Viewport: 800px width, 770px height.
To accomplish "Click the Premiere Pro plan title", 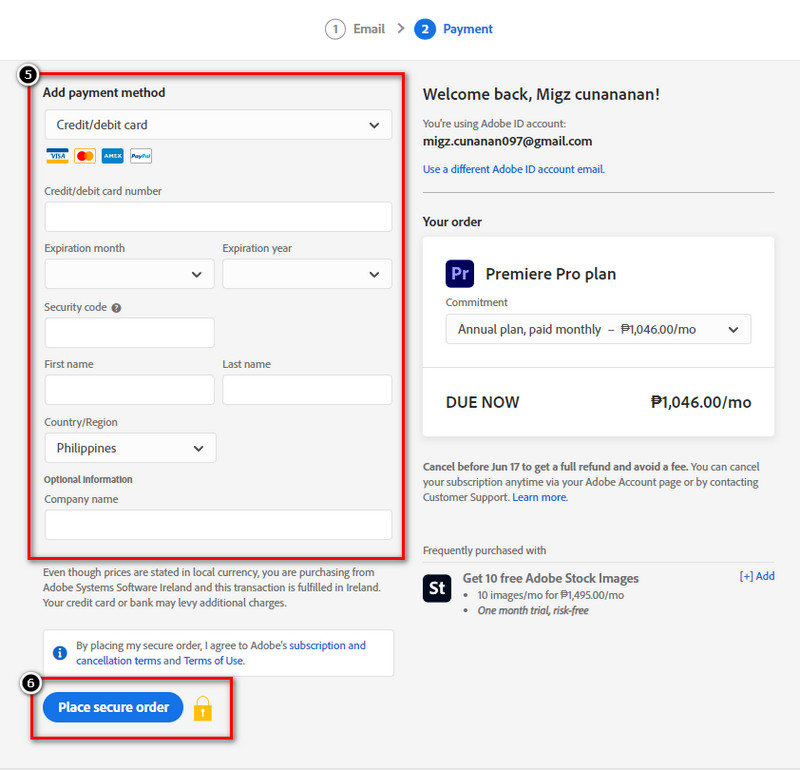I will pos(551,274).
